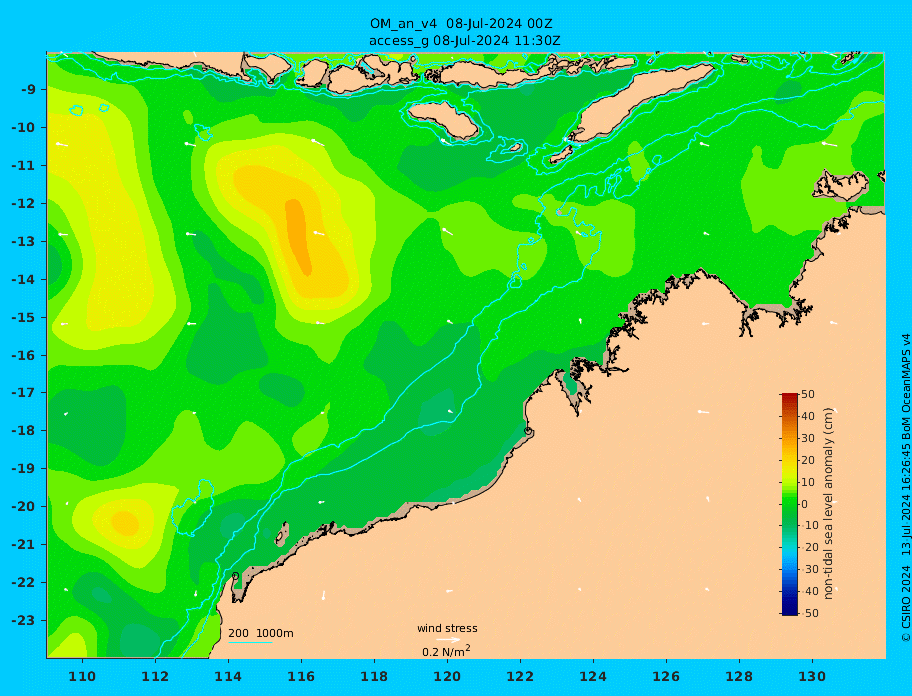This screenshot has width=912, height=696.
Task: Click latitude axis label "-21"
Action: 23,545
